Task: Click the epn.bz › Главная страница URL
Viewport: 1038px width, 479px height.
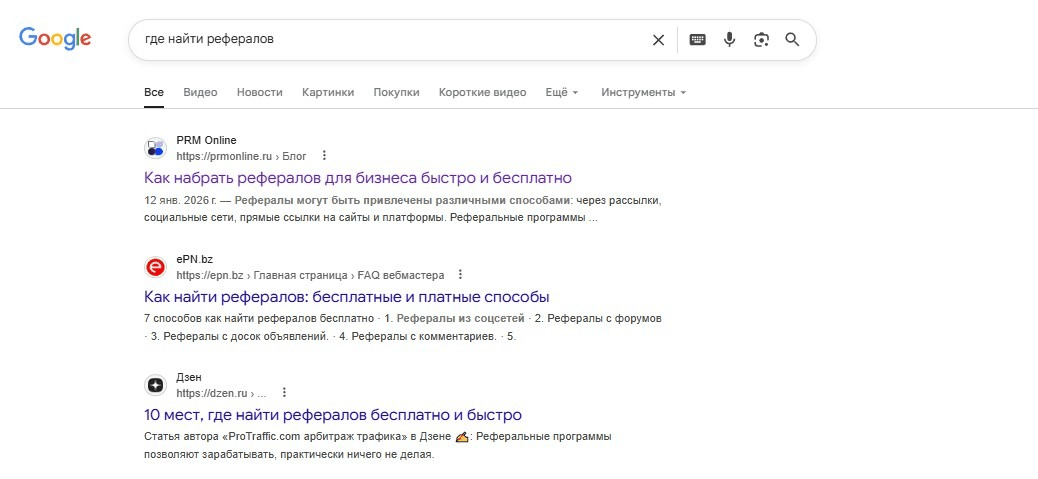Action: (x=310, y=275)
